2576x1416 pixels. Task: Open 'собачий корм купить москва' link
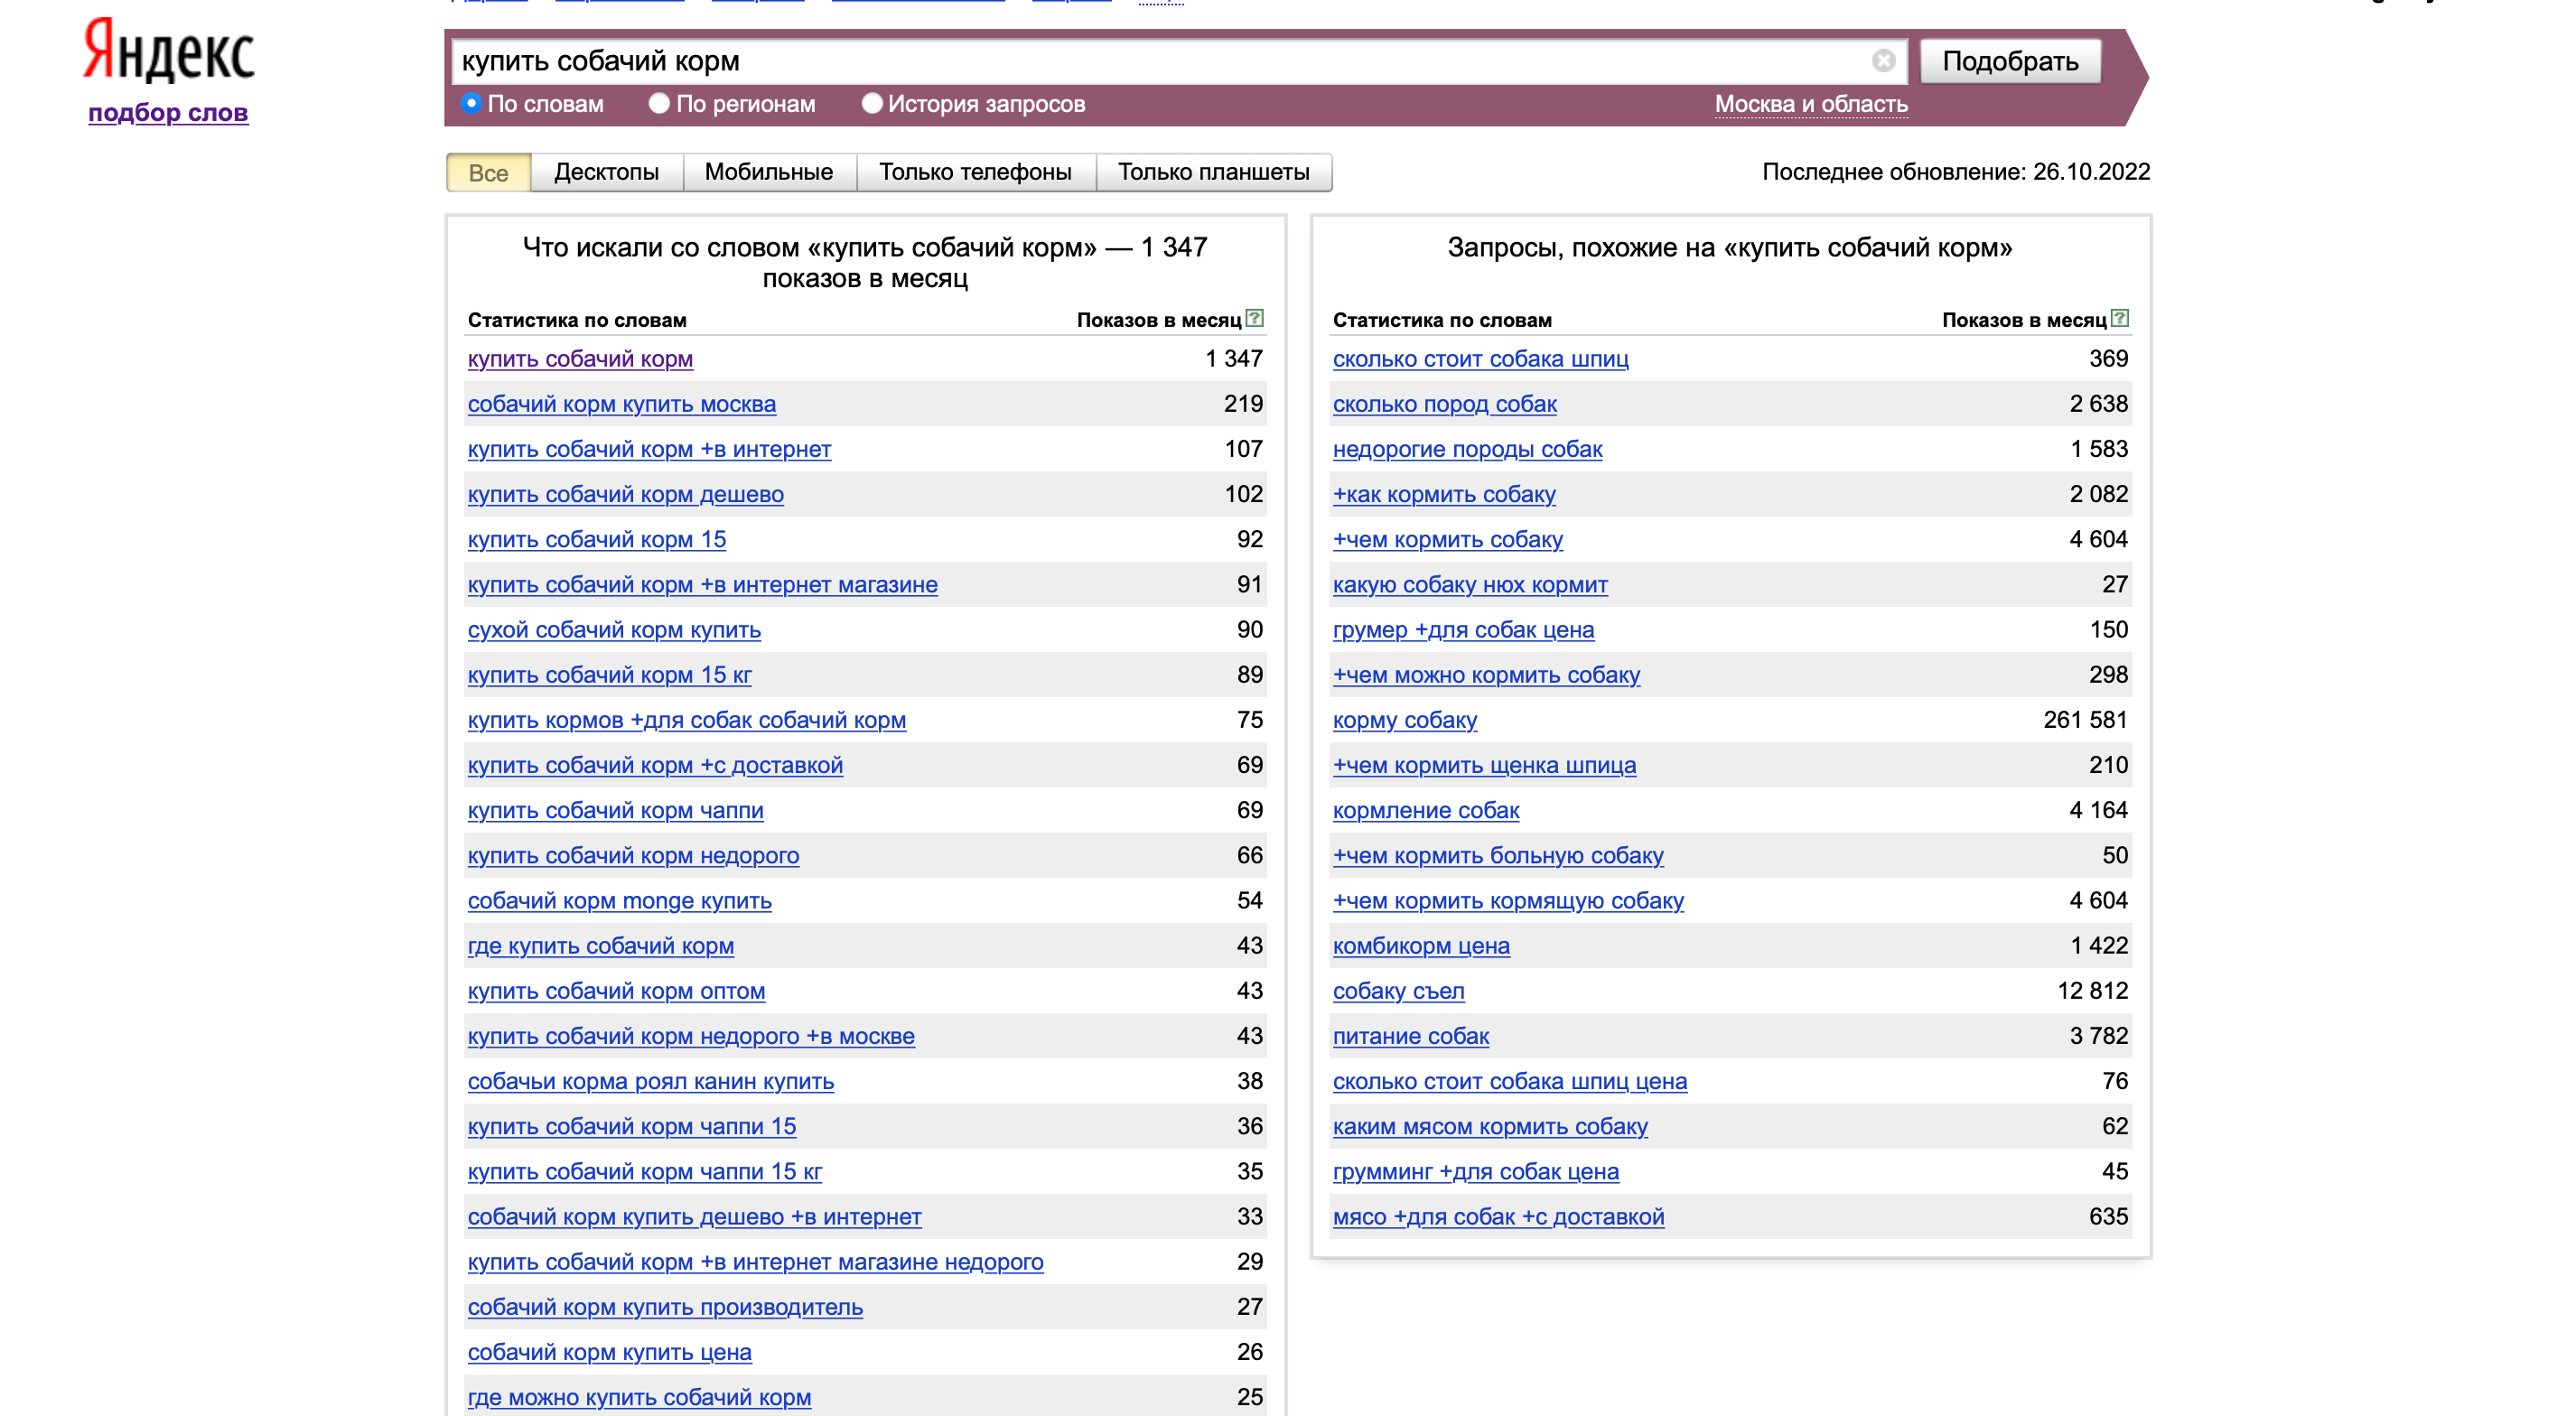[622, 403]
